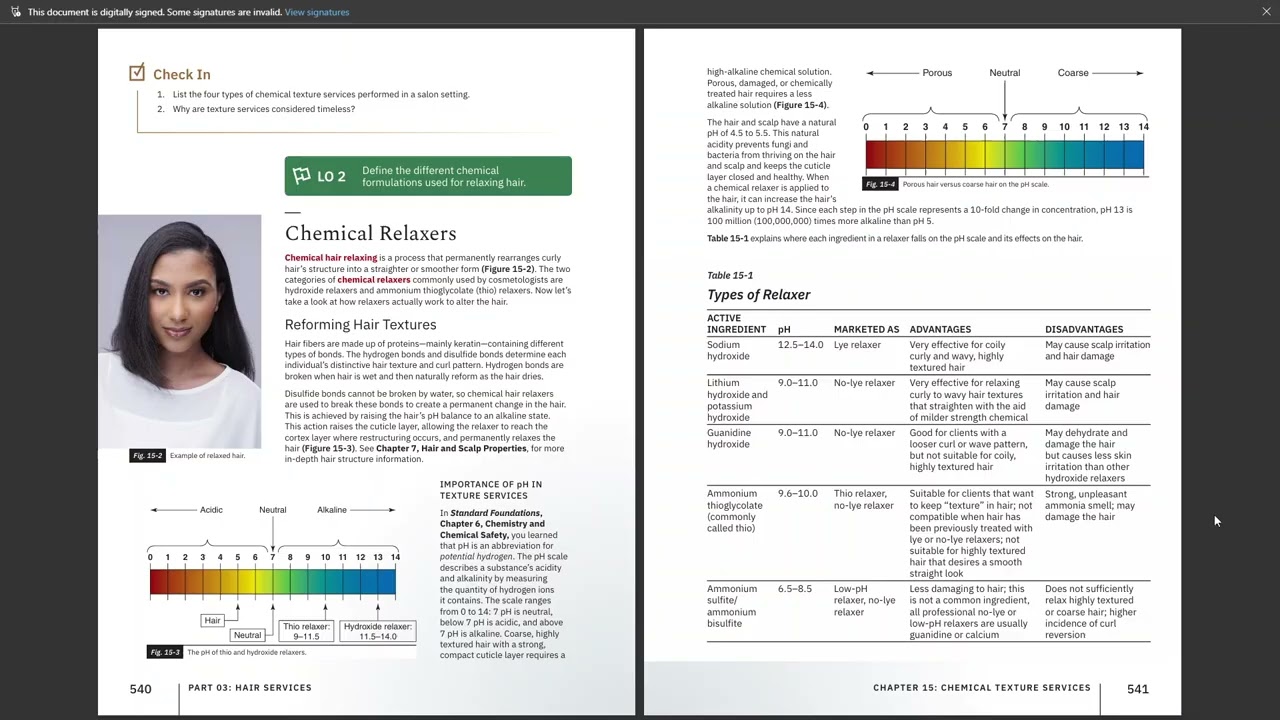Click the 'MARKETED AS' column header
Image resolution: width=1280 pixels, height=720 pixels.
867,329
